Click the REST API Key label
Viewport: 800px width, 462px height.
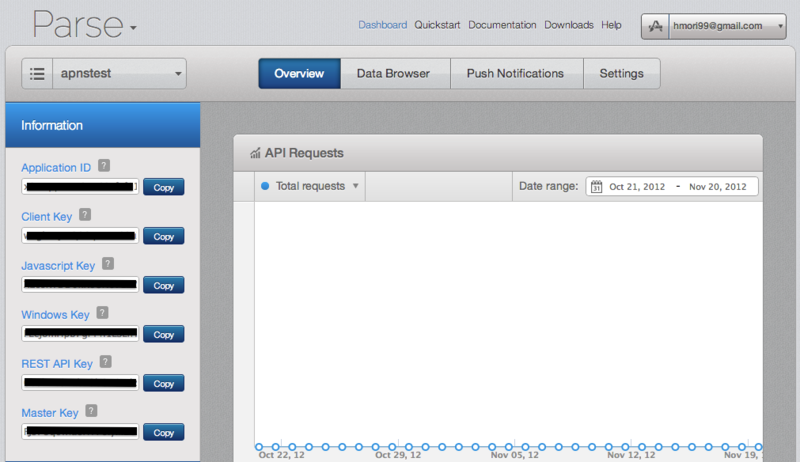click(57, 364)
